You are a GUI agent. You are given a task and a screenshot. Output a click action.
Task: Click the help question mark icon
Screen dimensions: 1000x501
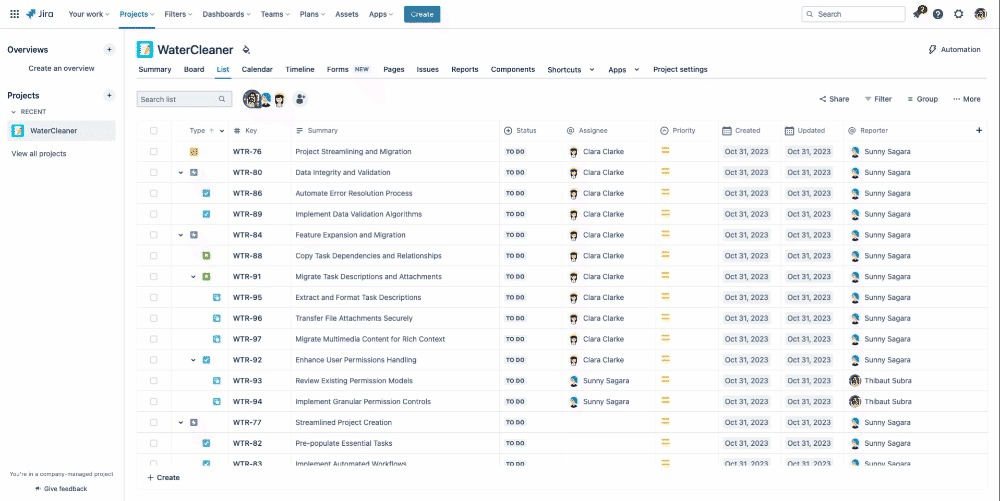938,14
